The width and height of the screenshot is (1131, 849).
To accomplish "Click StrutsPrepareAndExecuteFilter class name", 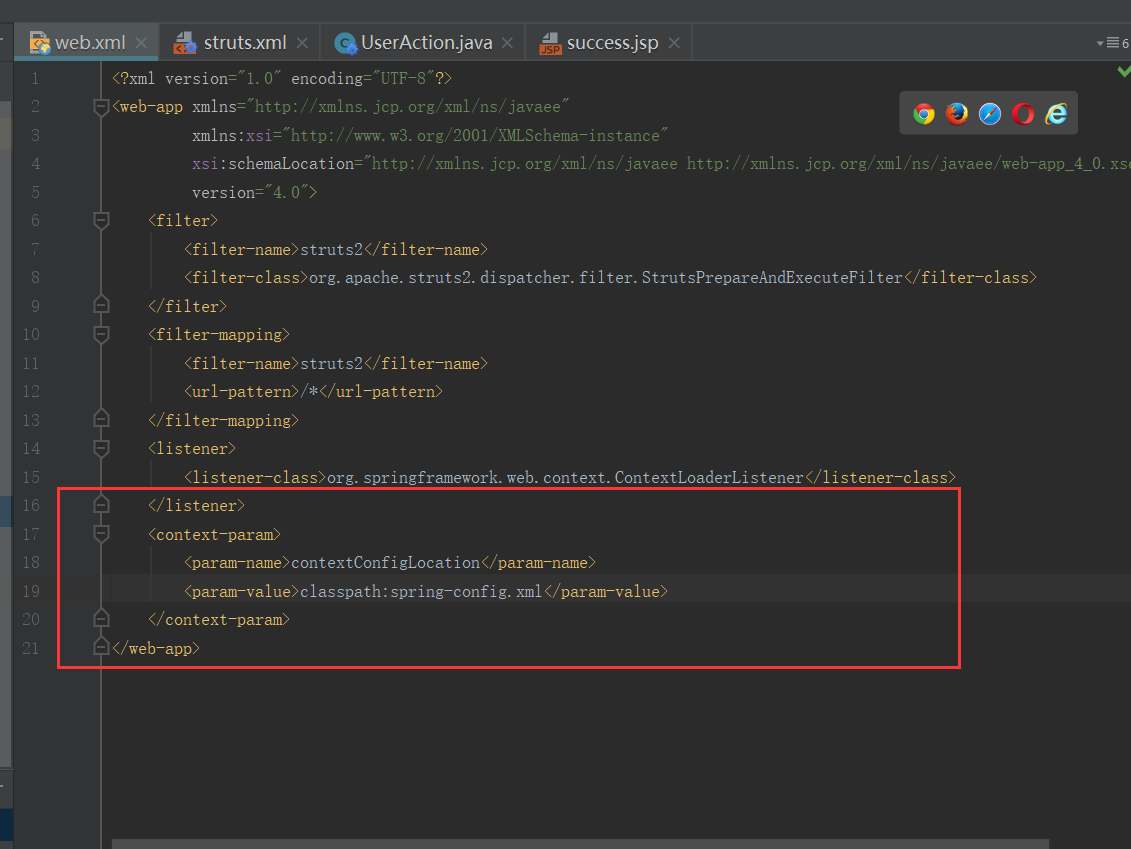I will click(773, 278).
